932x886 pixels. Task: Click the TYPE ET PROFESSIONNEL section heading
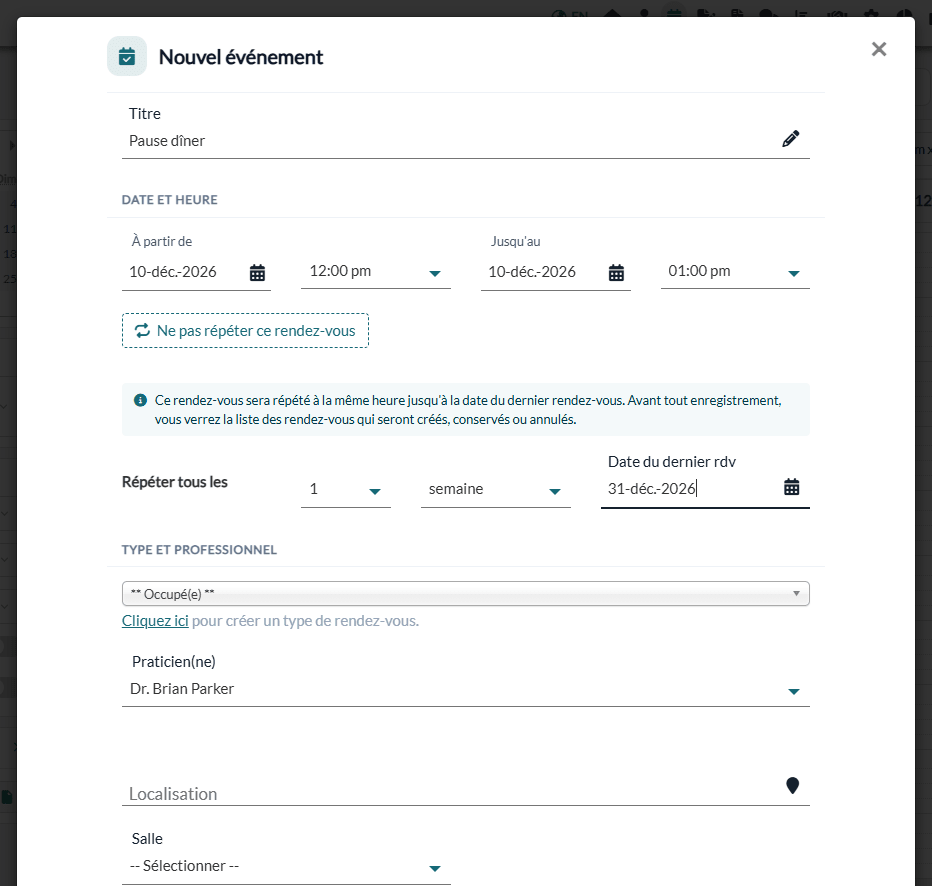coord(199,550)
